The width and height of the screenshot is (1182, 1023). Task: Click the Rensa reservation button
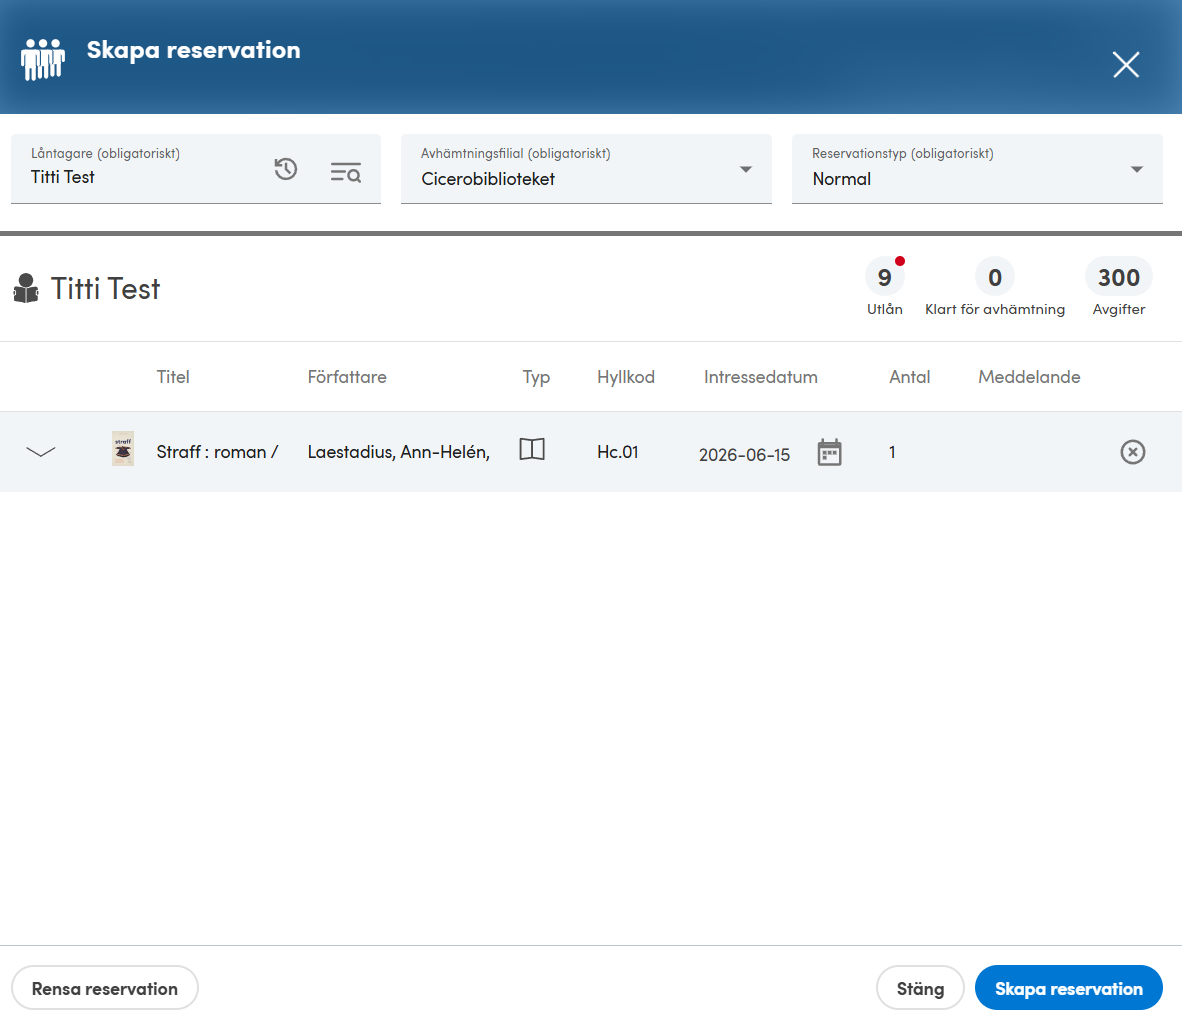(x=105, y=988)
